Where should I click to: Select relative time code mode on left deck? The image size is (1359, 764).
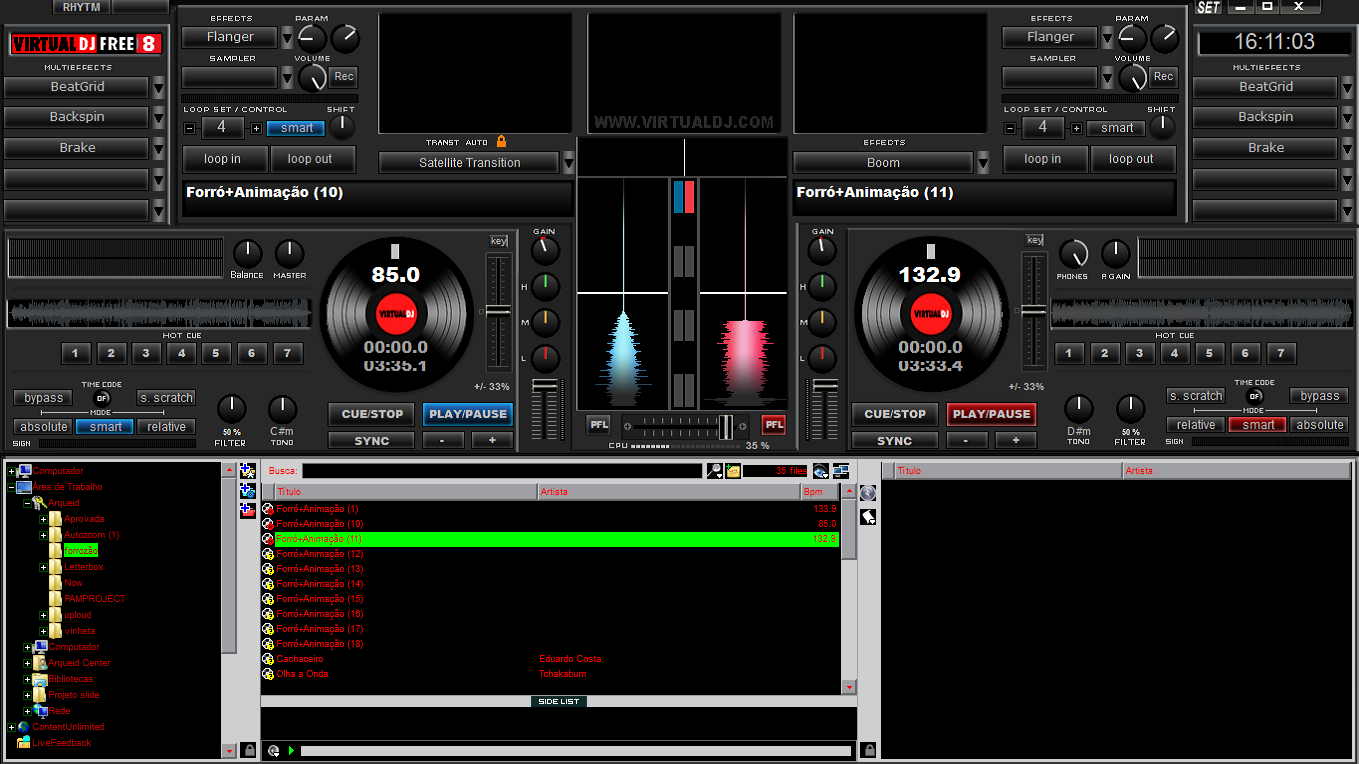[x=166, y=426]
